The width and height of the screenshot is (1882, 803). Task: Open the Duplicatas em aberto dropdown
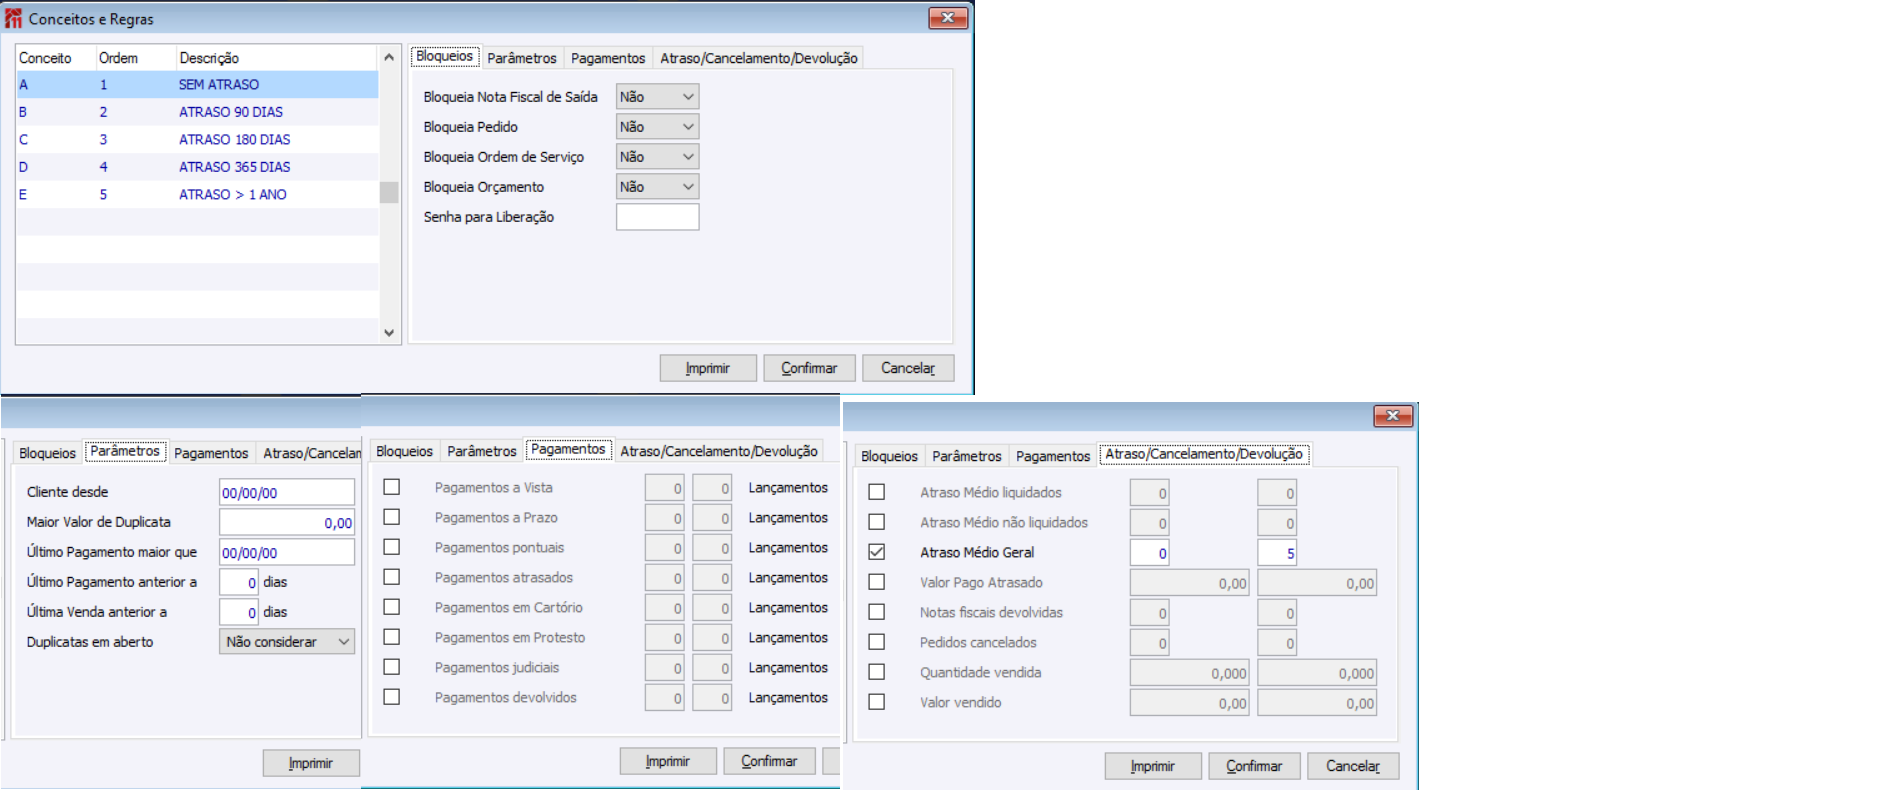coord(287,642)
